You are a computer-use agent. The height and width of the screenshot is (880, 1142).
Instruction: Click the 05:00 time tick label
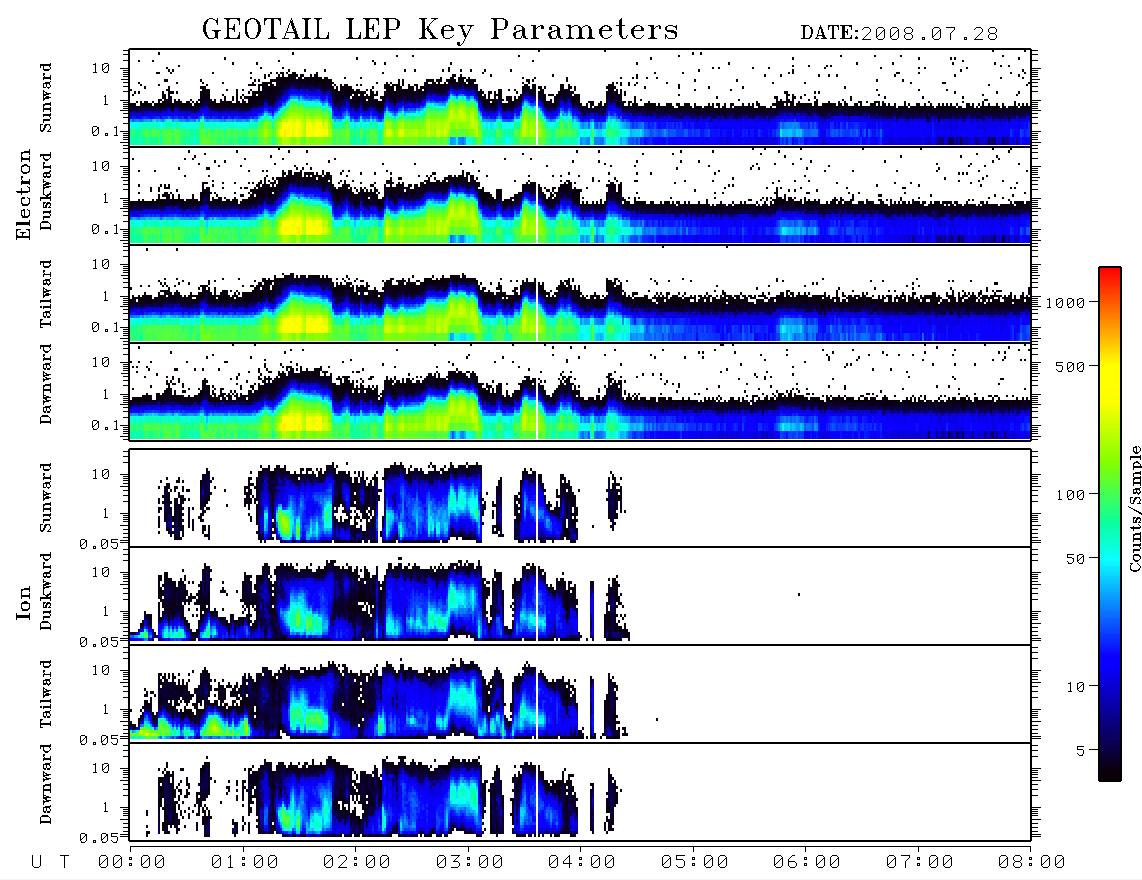point(694,862)
